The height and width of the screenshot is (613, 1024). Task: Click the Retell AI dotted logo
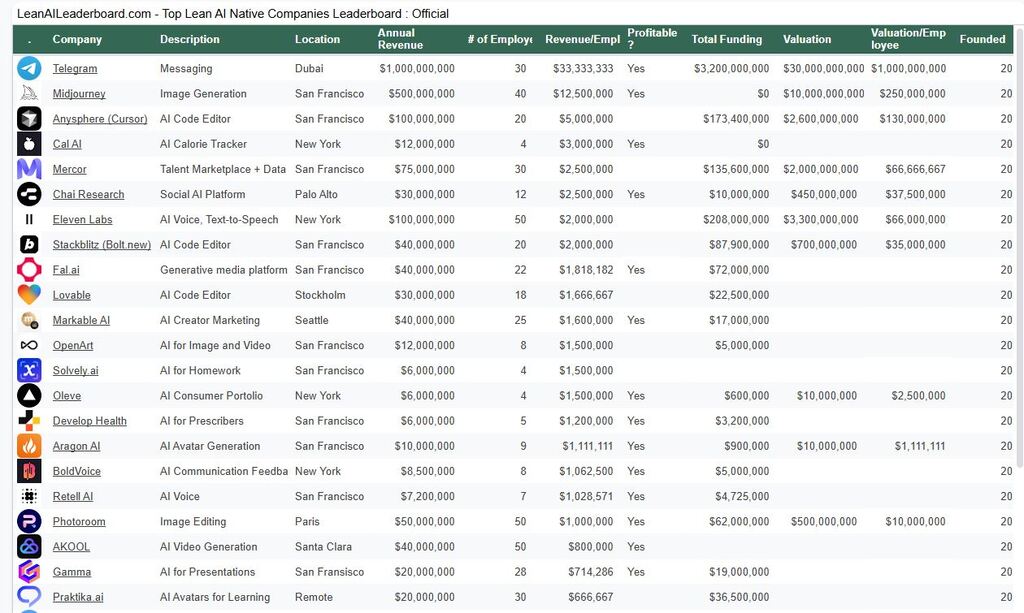click(x=29, y=496)
